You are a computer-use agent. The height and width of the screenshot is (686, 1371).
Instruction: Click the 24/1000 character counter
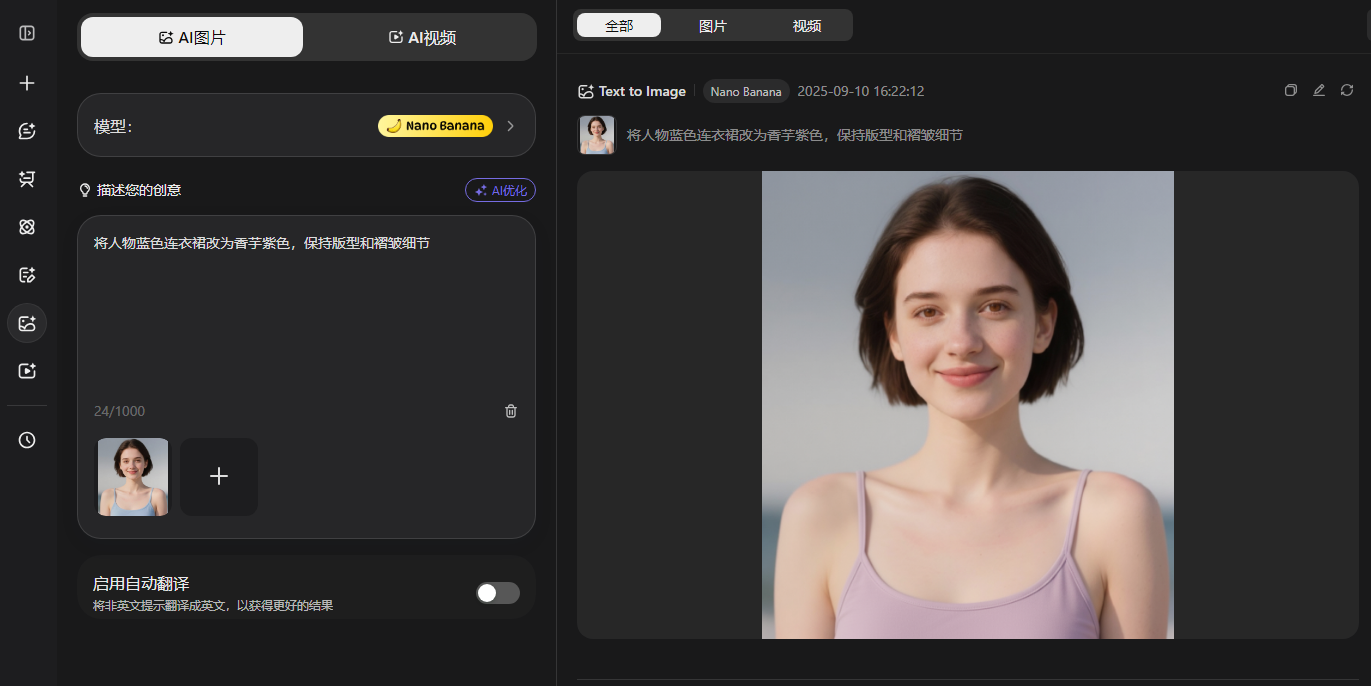pos(119,411)
